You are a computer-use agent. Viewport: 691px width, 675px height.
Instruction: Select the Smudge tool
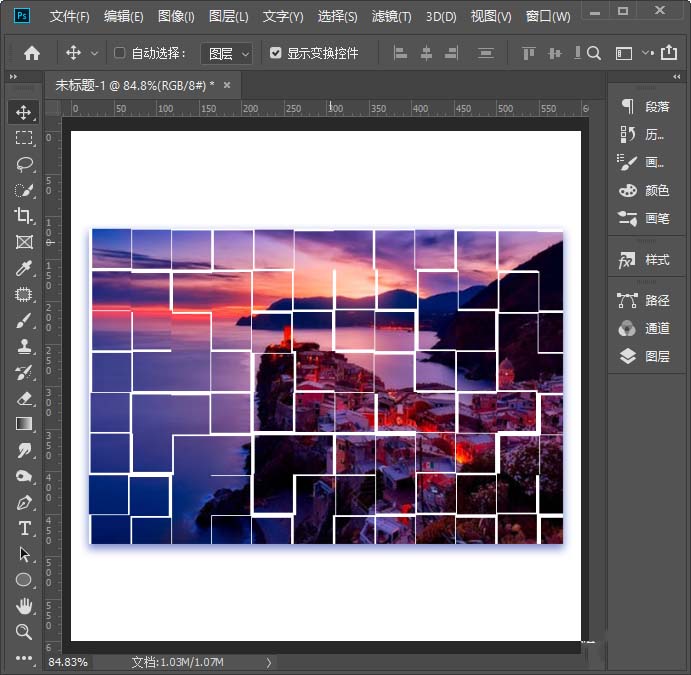pyautogui.click(x=24, y=450)
